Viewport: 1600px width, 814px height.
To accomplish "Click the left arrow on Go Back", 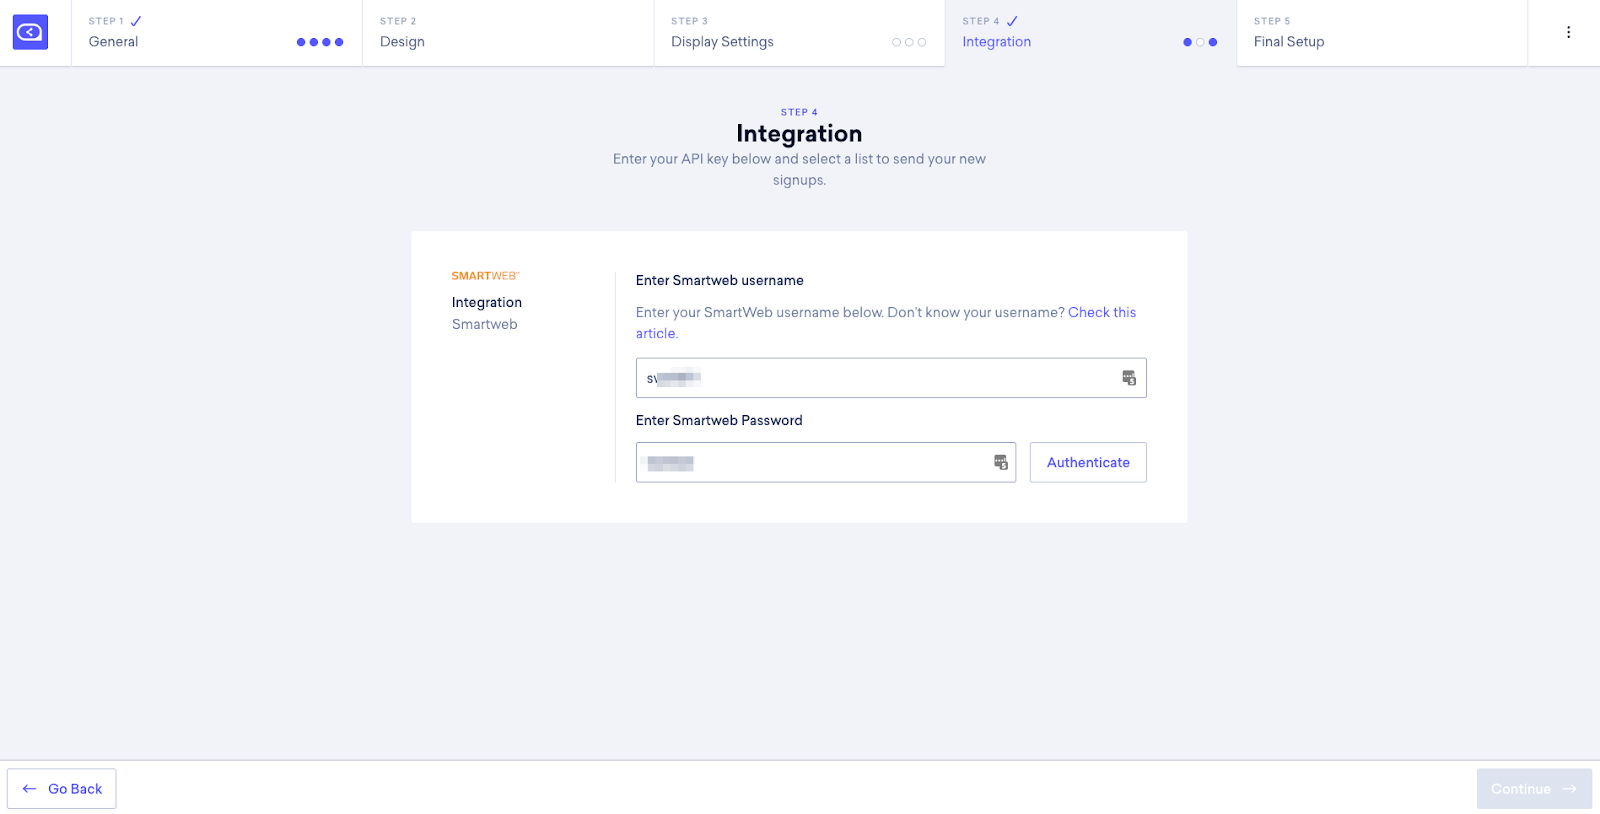I will (x=30, y=789).
